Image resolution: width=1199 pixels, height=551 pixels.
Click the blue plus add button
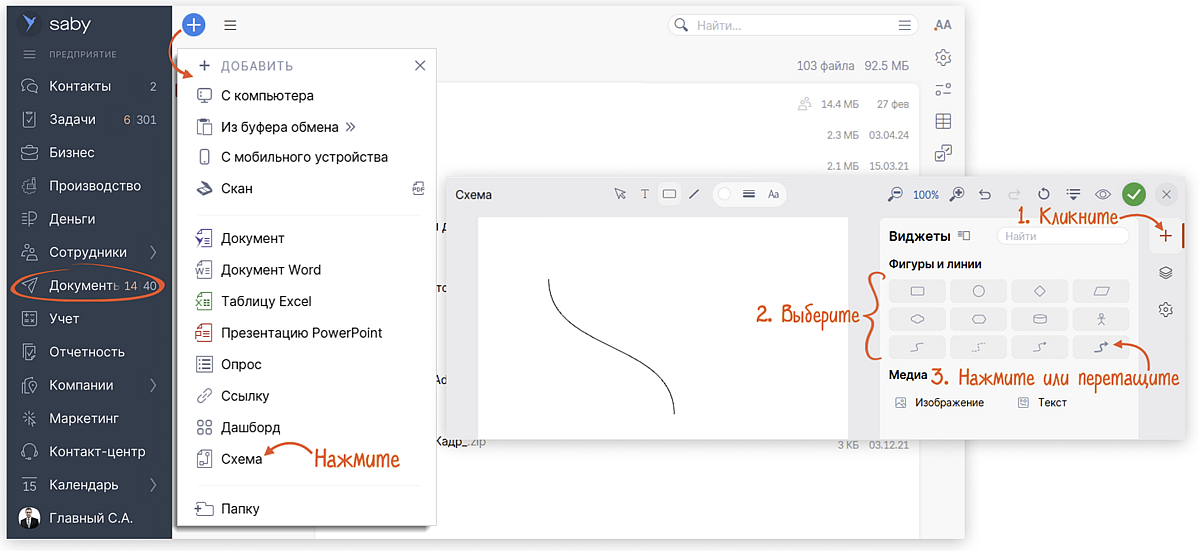tap(194, 25)
